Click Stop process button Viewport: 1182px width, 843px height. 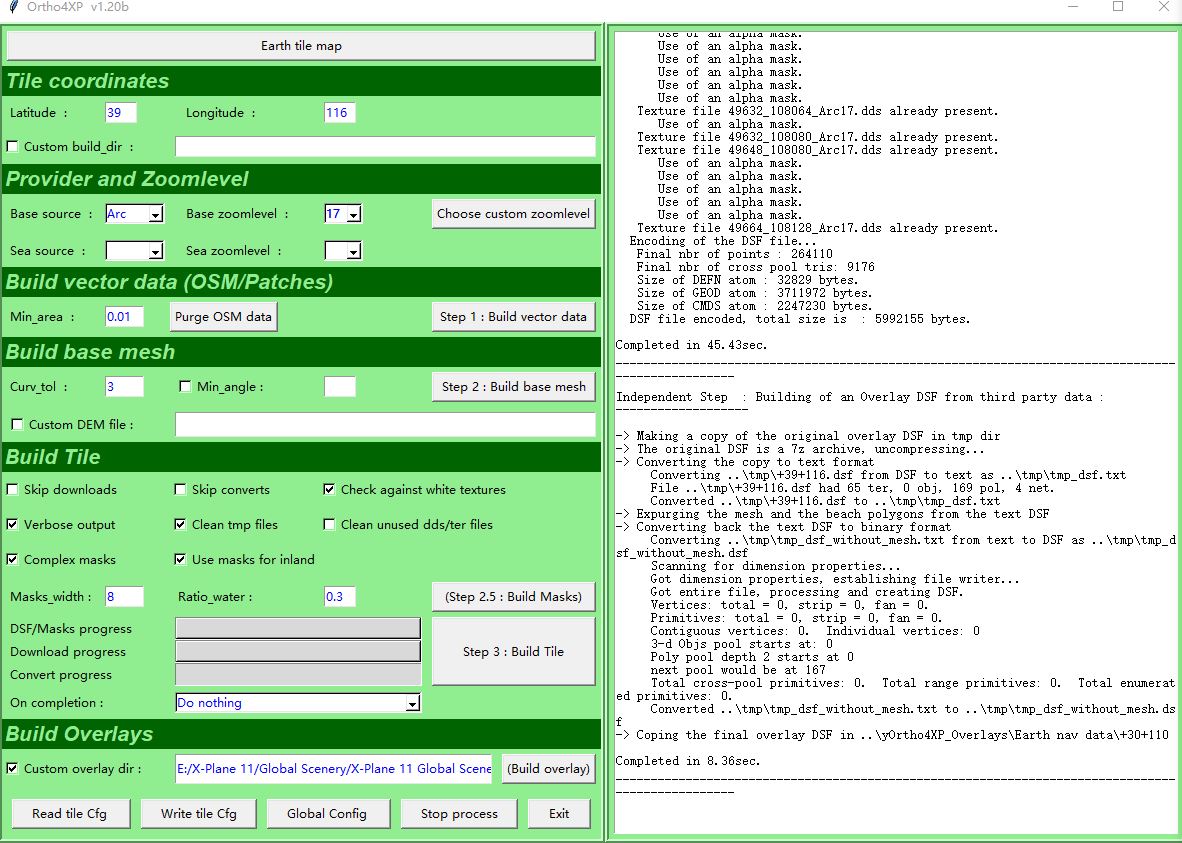point(459,814)
